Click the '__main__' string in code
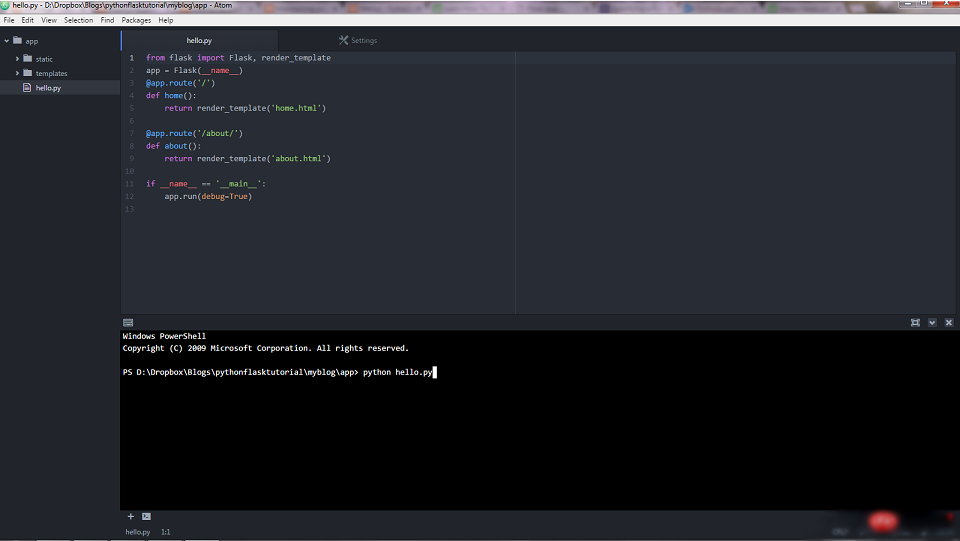This screenshot has height=541, width=960. tap(238, 184)
